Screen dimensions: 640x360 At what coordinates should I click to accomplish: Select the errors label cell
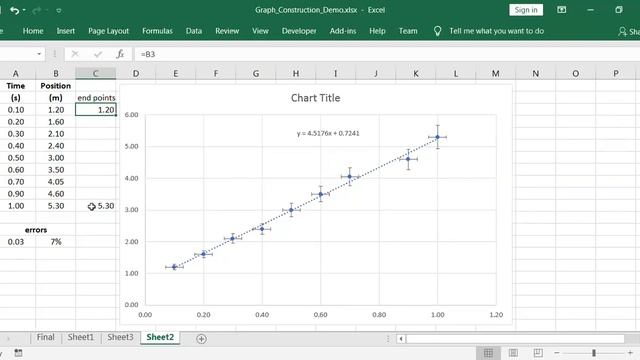pos(36,230)
